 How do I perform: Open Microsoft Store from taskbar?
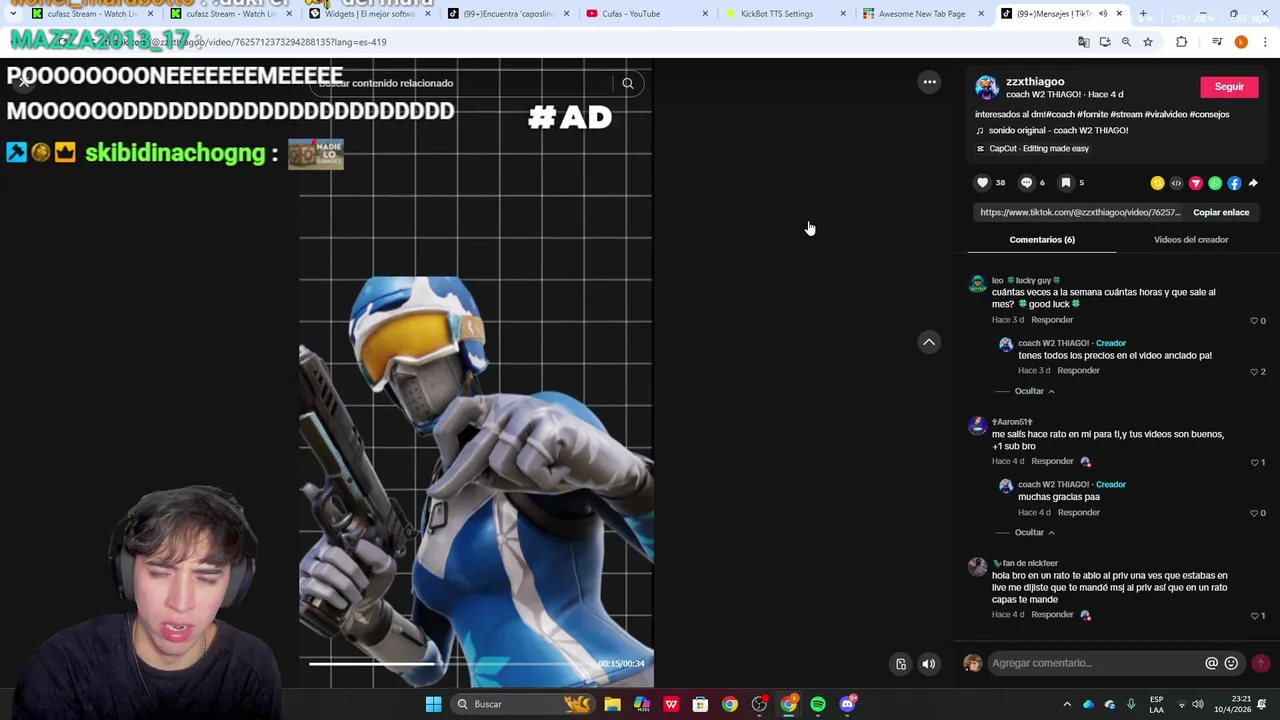(x=700, y=704)
